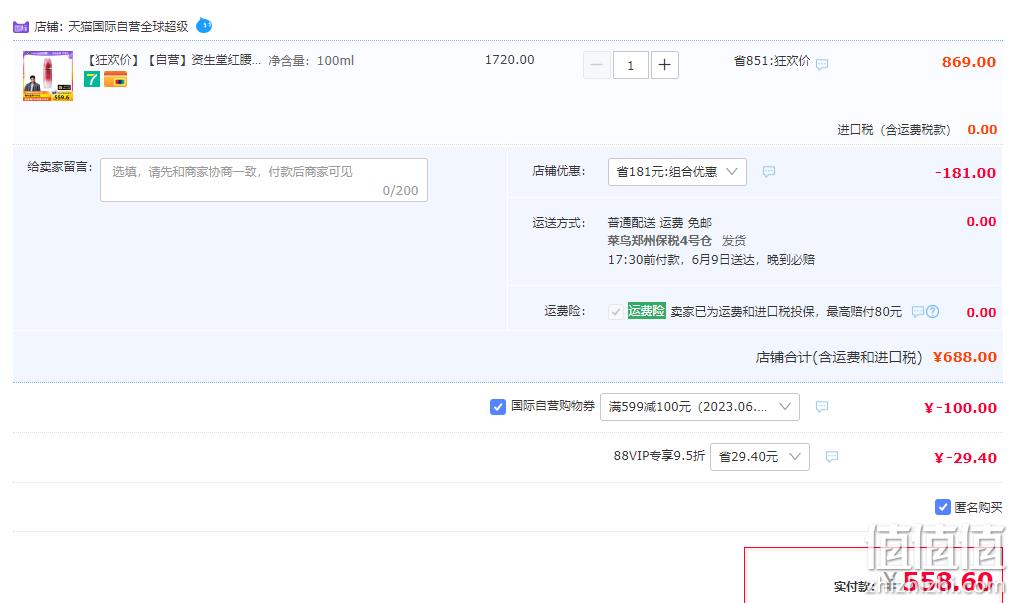The height and width of the screenshot is (603, 1015).
Task: Click the 普通配送 运费 免邮 shipping text
Action: click(x=660, y=223)
